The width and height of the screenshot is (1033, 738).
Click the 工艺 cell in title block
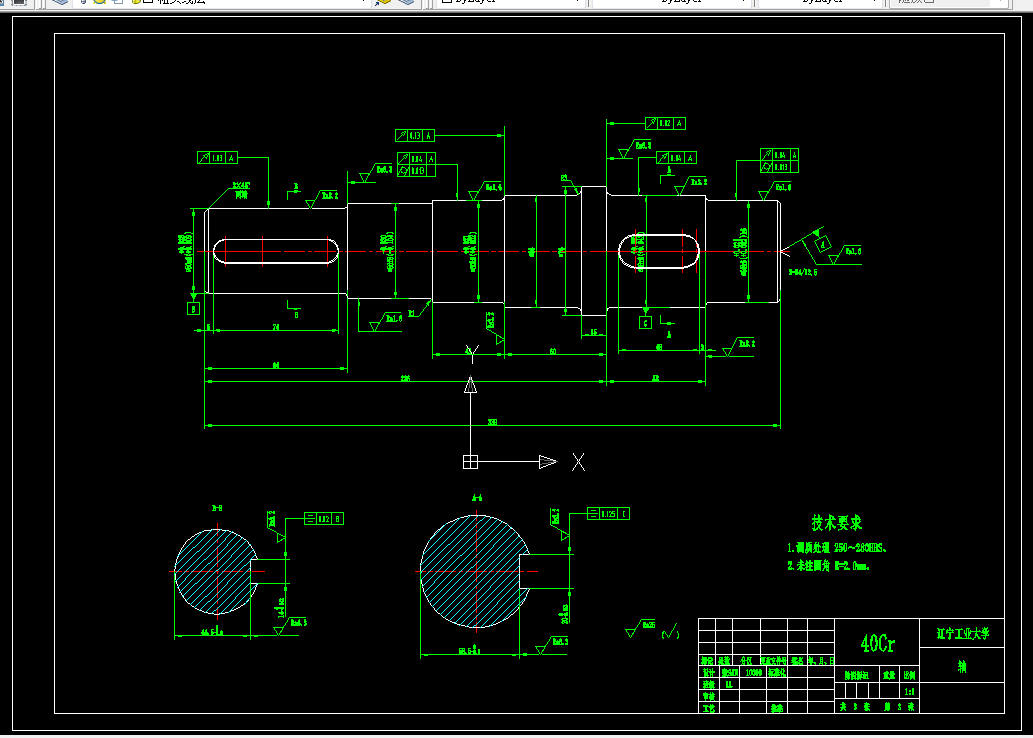coord(708,708)
